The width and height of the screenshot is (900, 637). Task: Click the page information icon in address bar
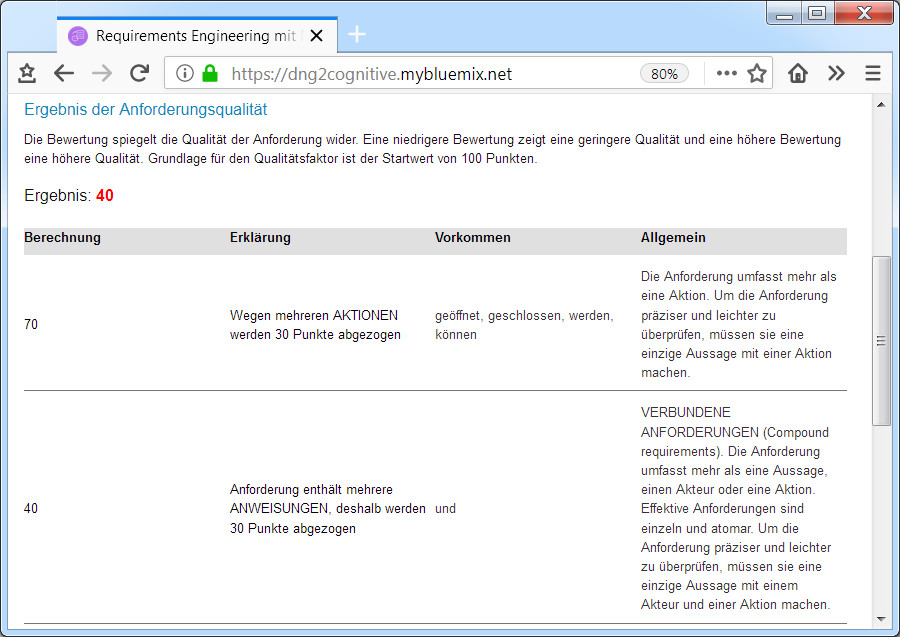[183, 73]
